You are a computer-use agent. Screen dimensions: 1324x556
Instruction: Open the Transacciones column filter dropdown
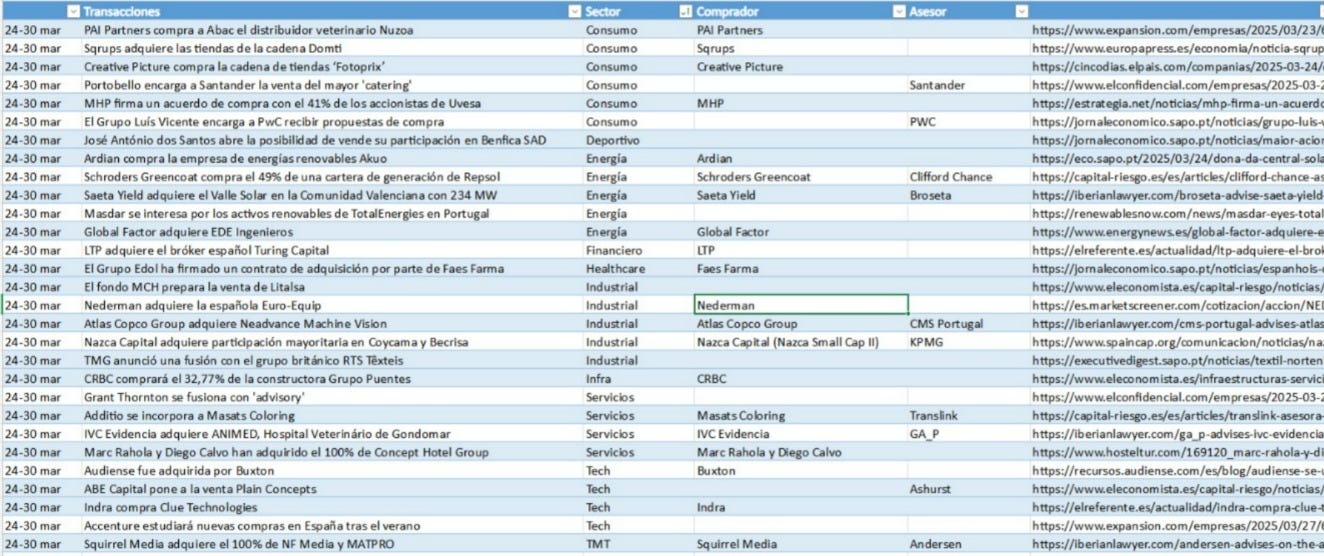pyautogui.click(x=573, y=11)
